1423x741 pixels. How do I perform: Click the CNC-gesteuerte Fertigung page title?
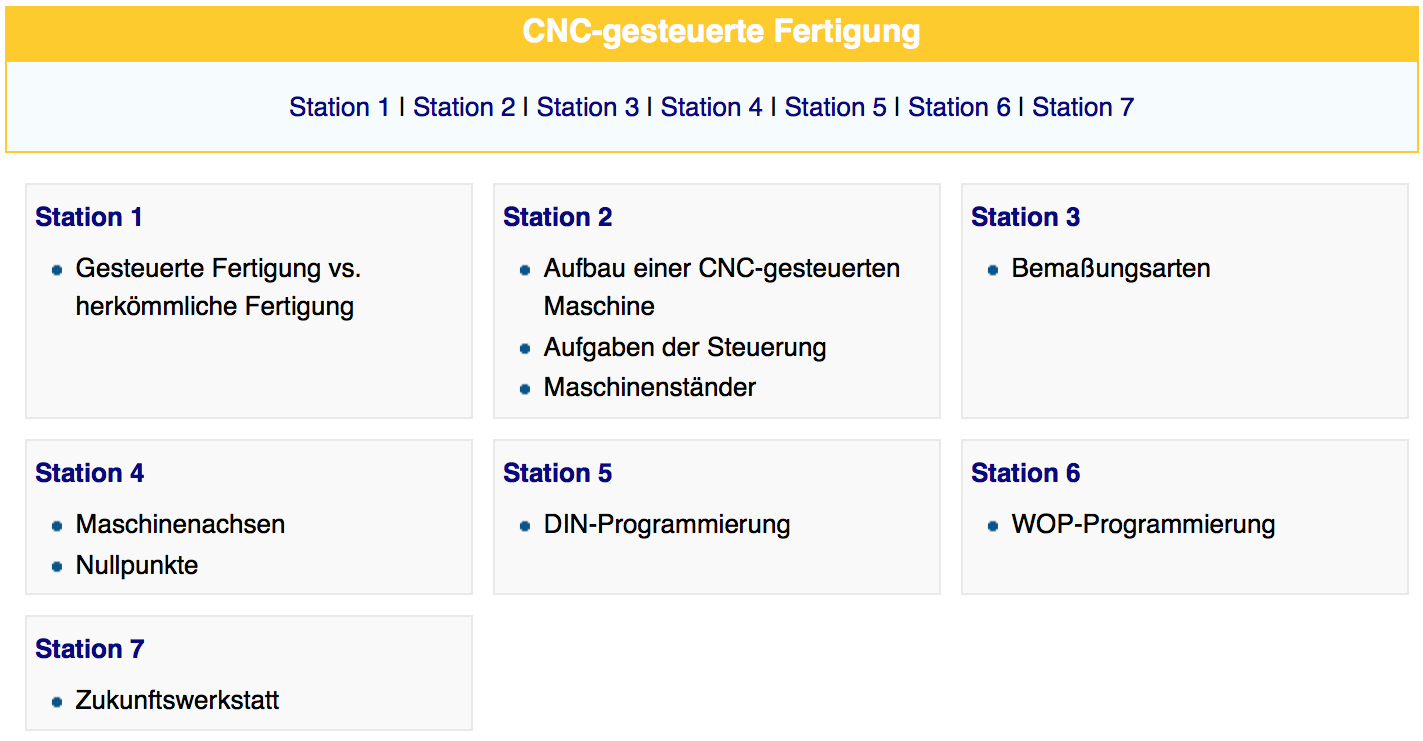[x=721, y=32]
